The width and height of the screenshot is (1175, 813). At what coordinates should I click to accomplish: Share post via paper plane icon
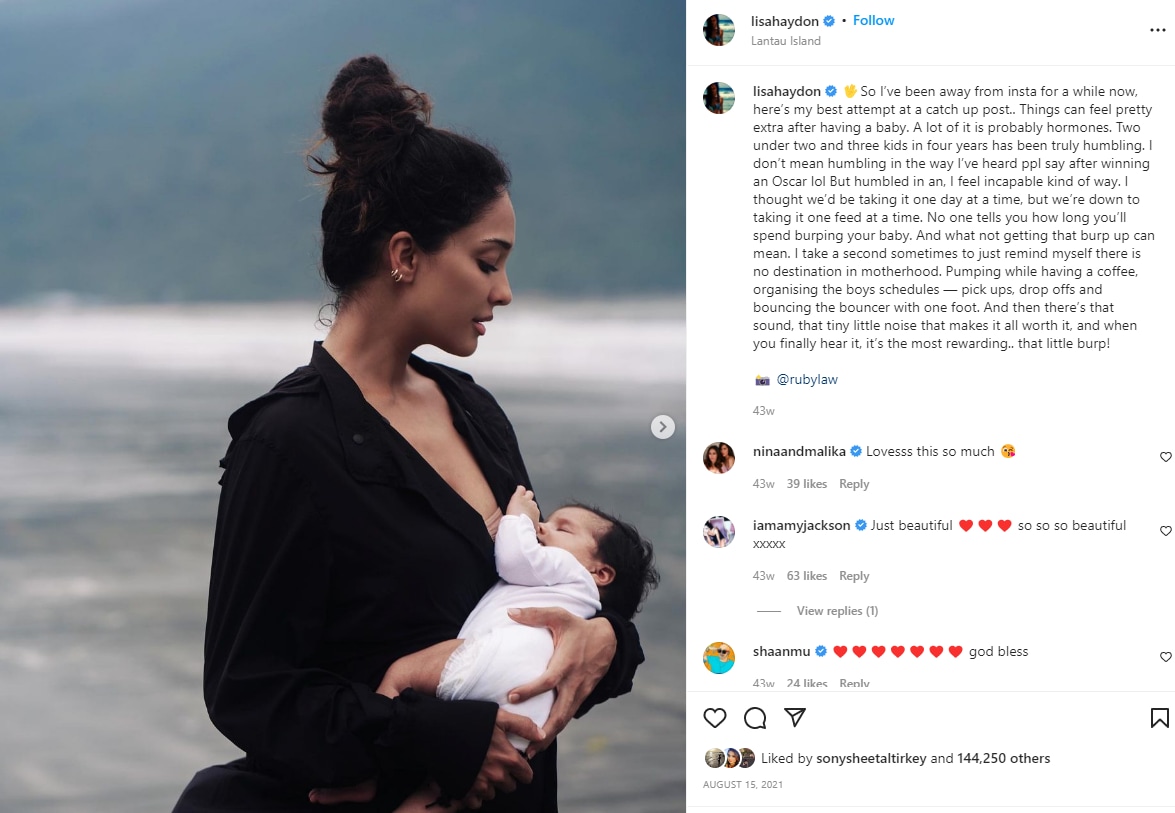point(794,718)
